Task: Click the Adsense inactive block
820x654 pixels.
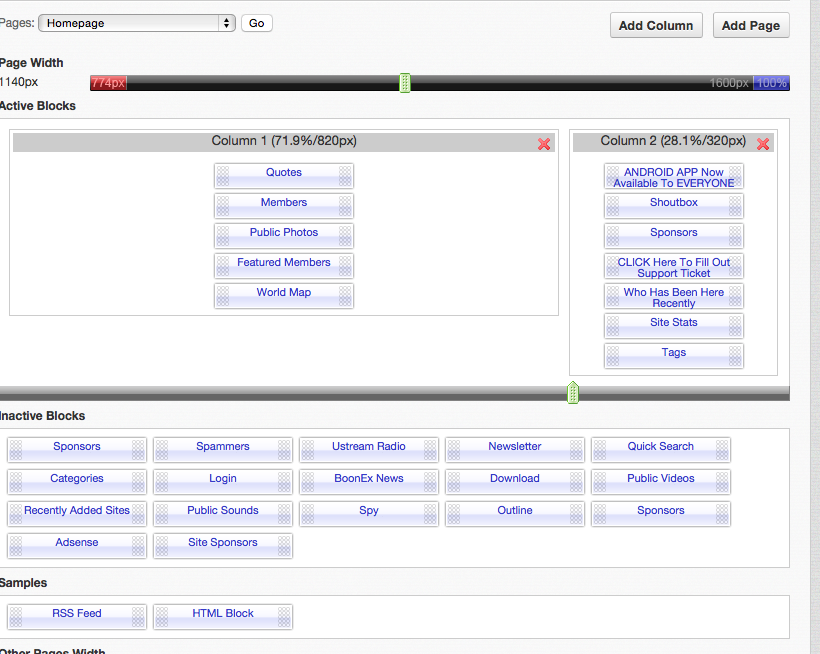Action: (77, 543)
